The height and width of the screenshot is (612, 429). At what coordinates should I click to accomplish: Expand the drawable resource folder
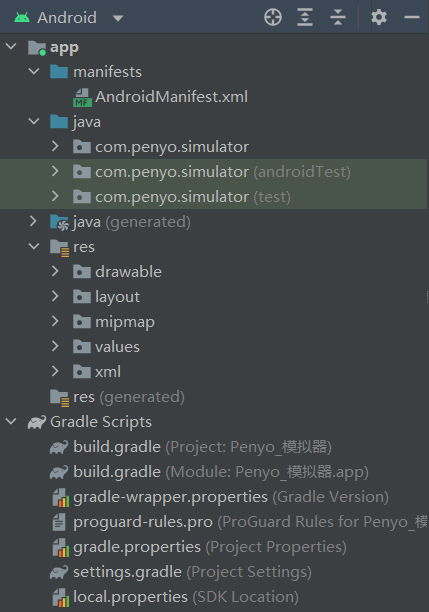(55, 271)
